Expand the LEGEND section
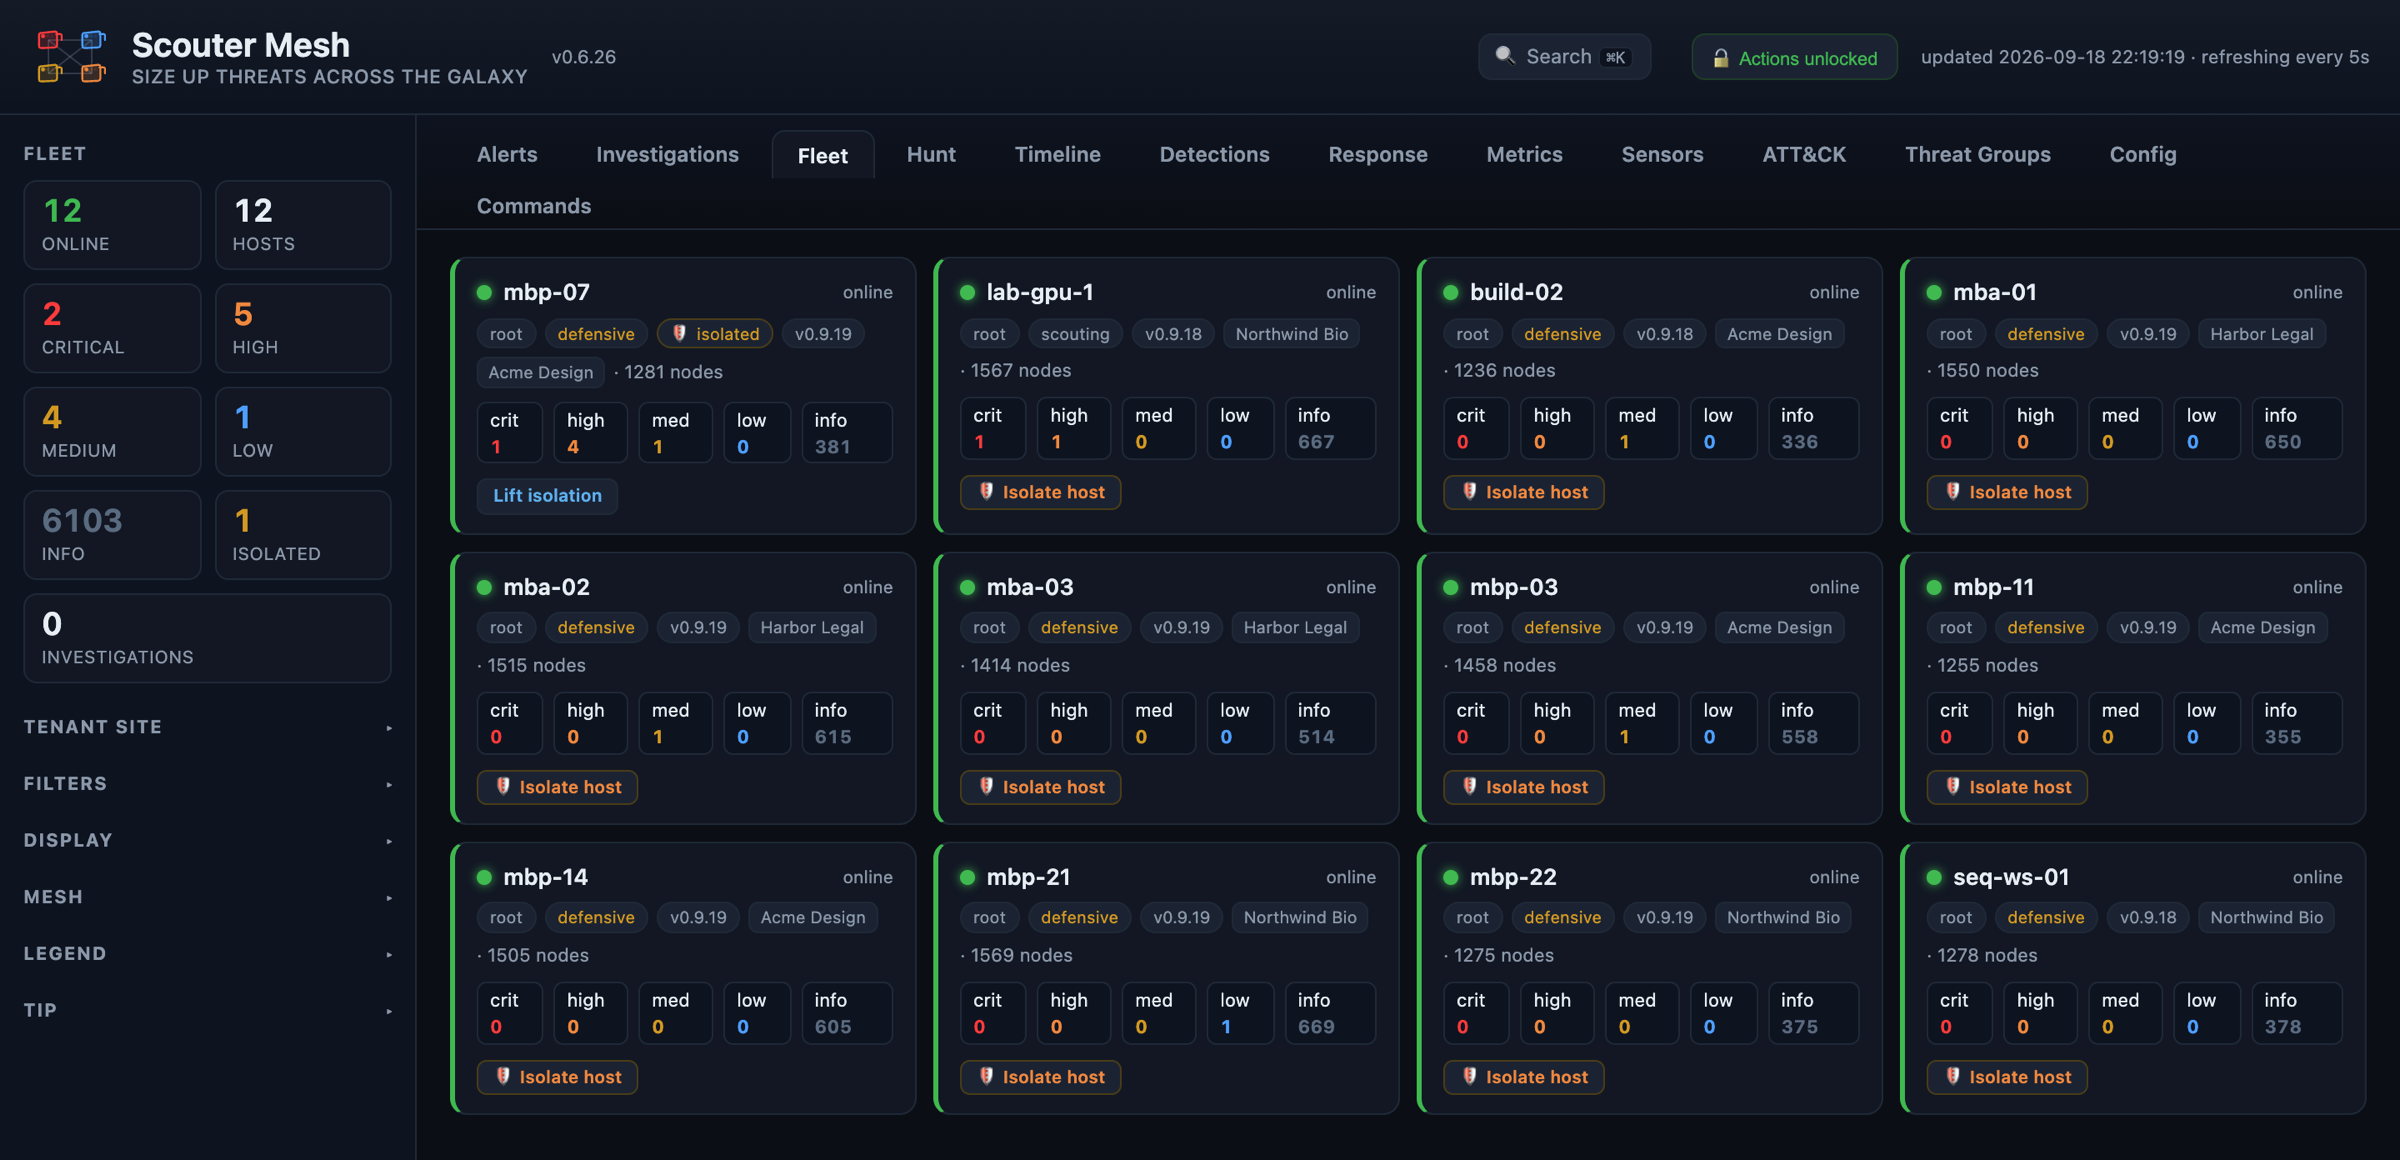2400x1160 pixels. [x=207, y=954]
